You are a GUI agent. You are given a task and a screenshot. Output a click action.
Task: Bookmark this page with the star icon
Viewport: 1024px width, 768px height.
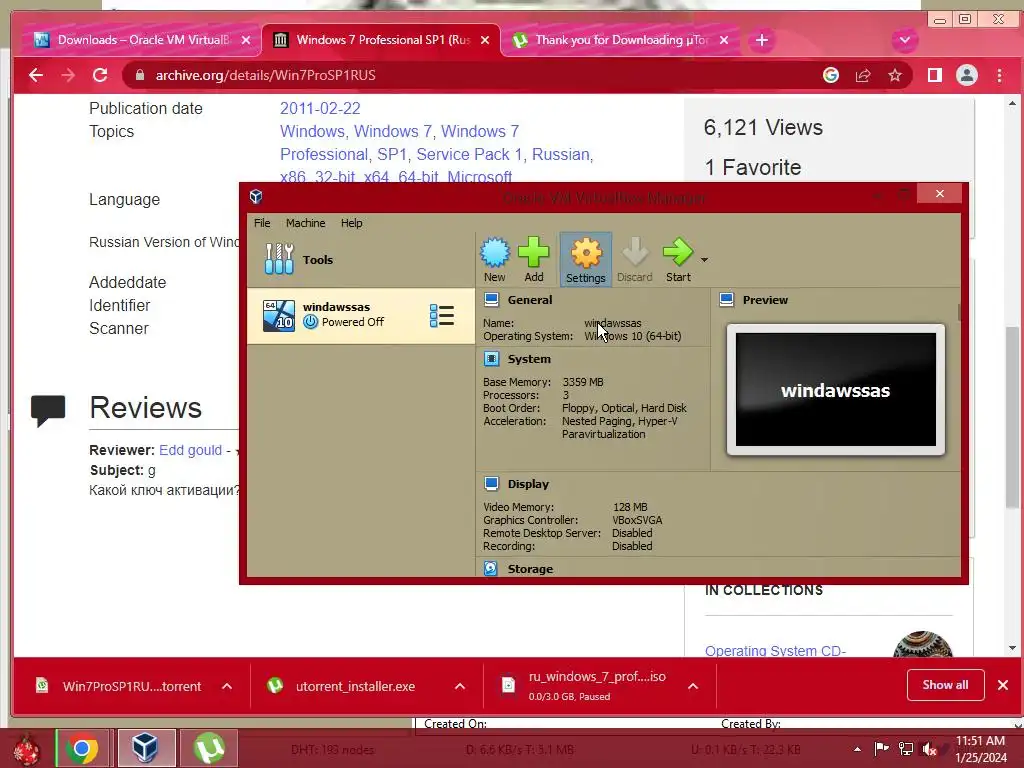point(895,75)
